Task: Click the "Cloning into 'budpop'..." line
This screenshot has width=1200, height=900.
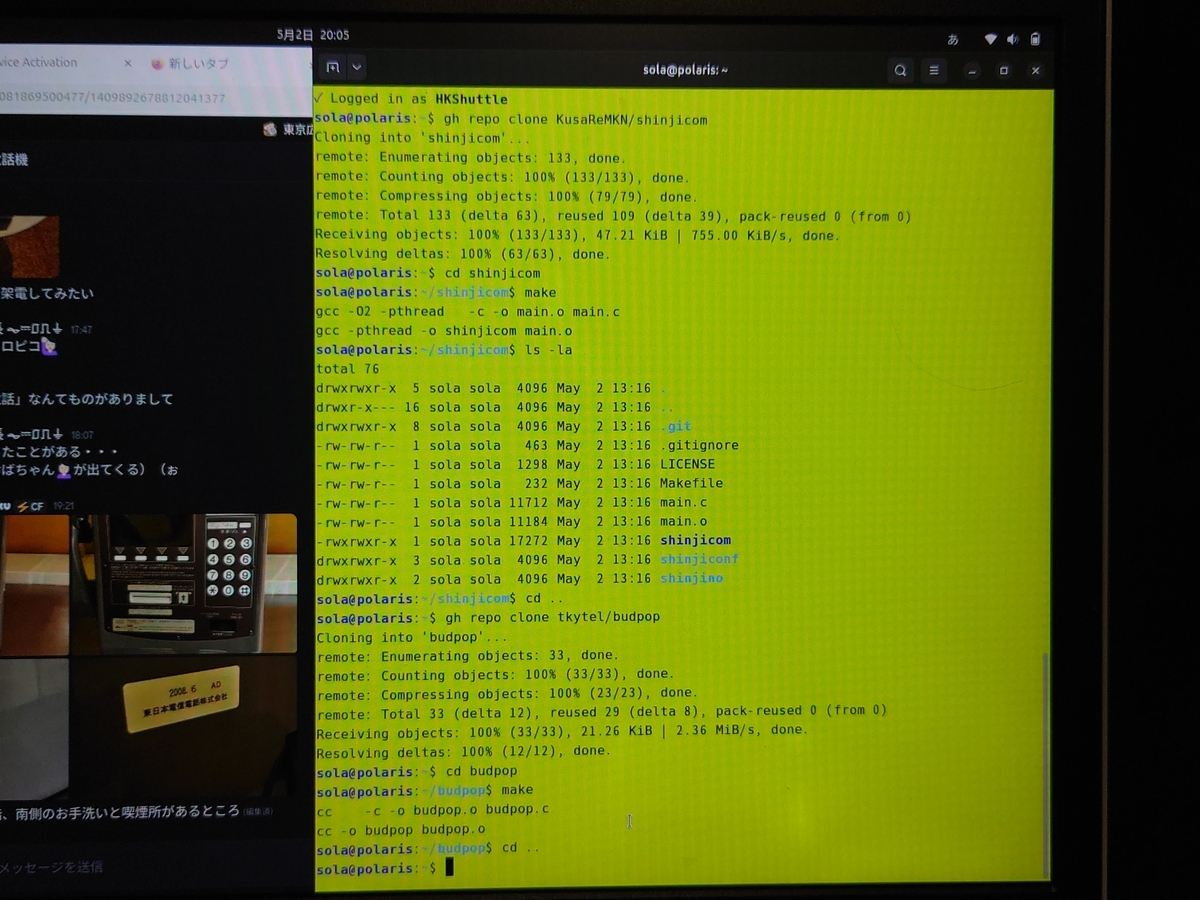Action: pyautogui.click(x=412, y=637)
